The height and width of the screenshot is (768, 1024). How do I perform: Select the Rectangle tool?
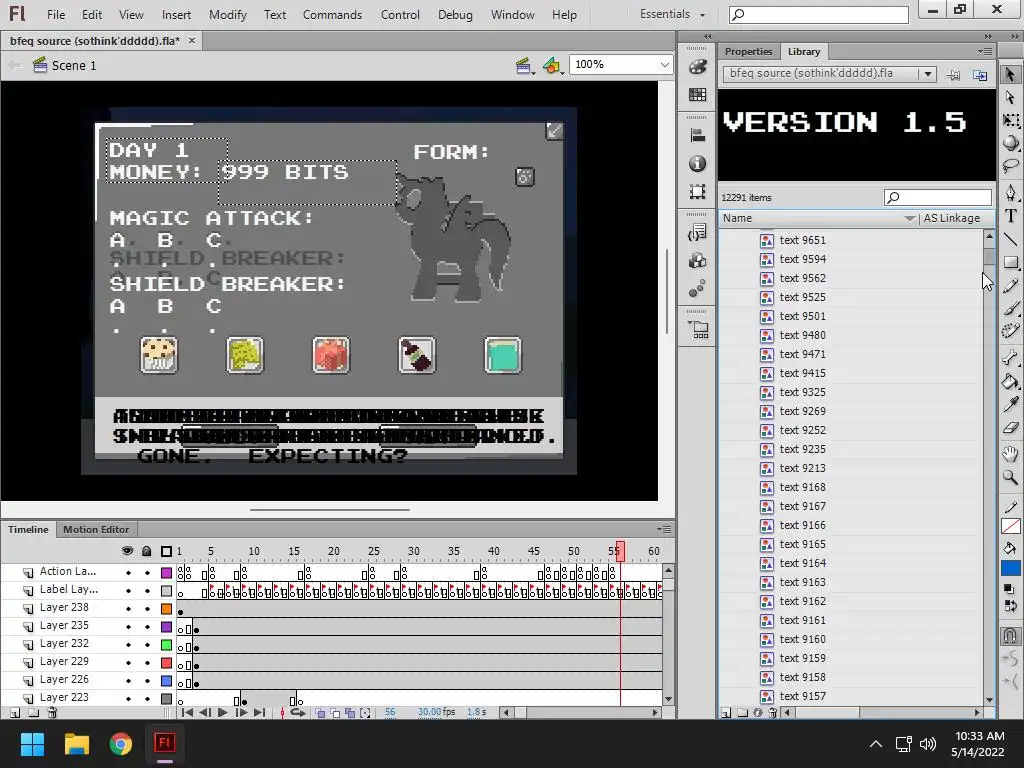[1010, 263]
